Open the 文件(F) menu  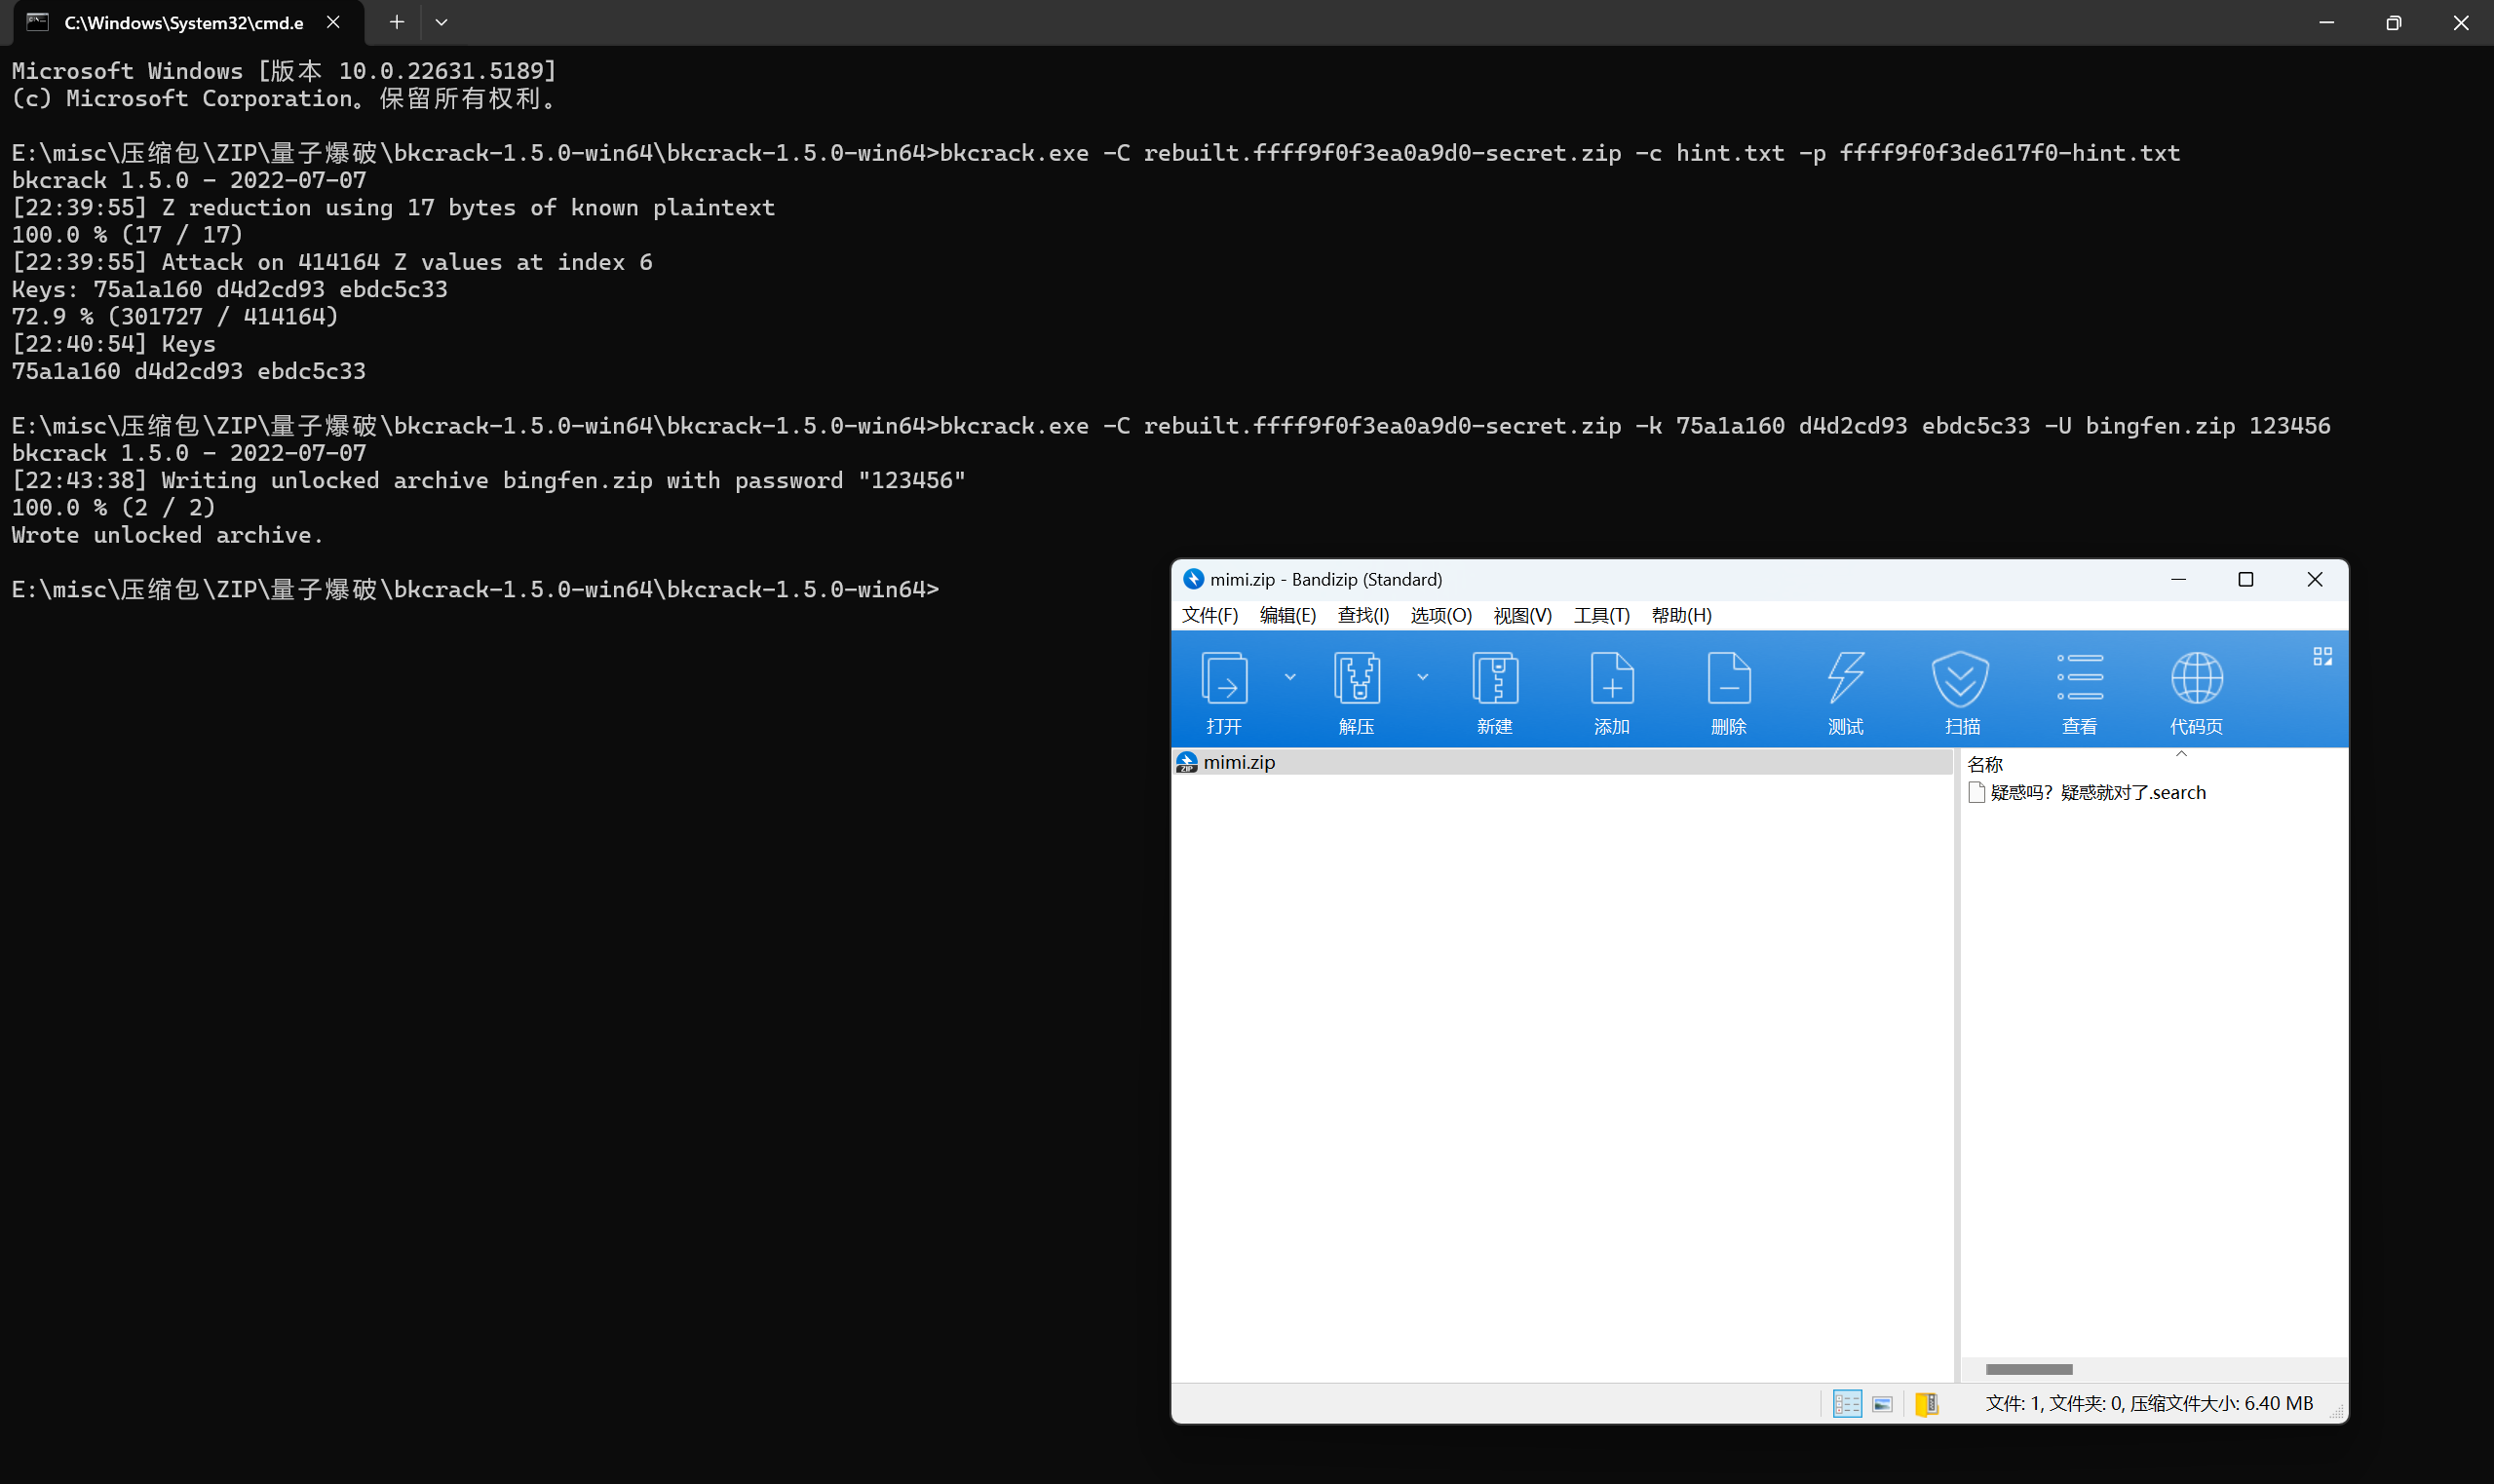1210,615
